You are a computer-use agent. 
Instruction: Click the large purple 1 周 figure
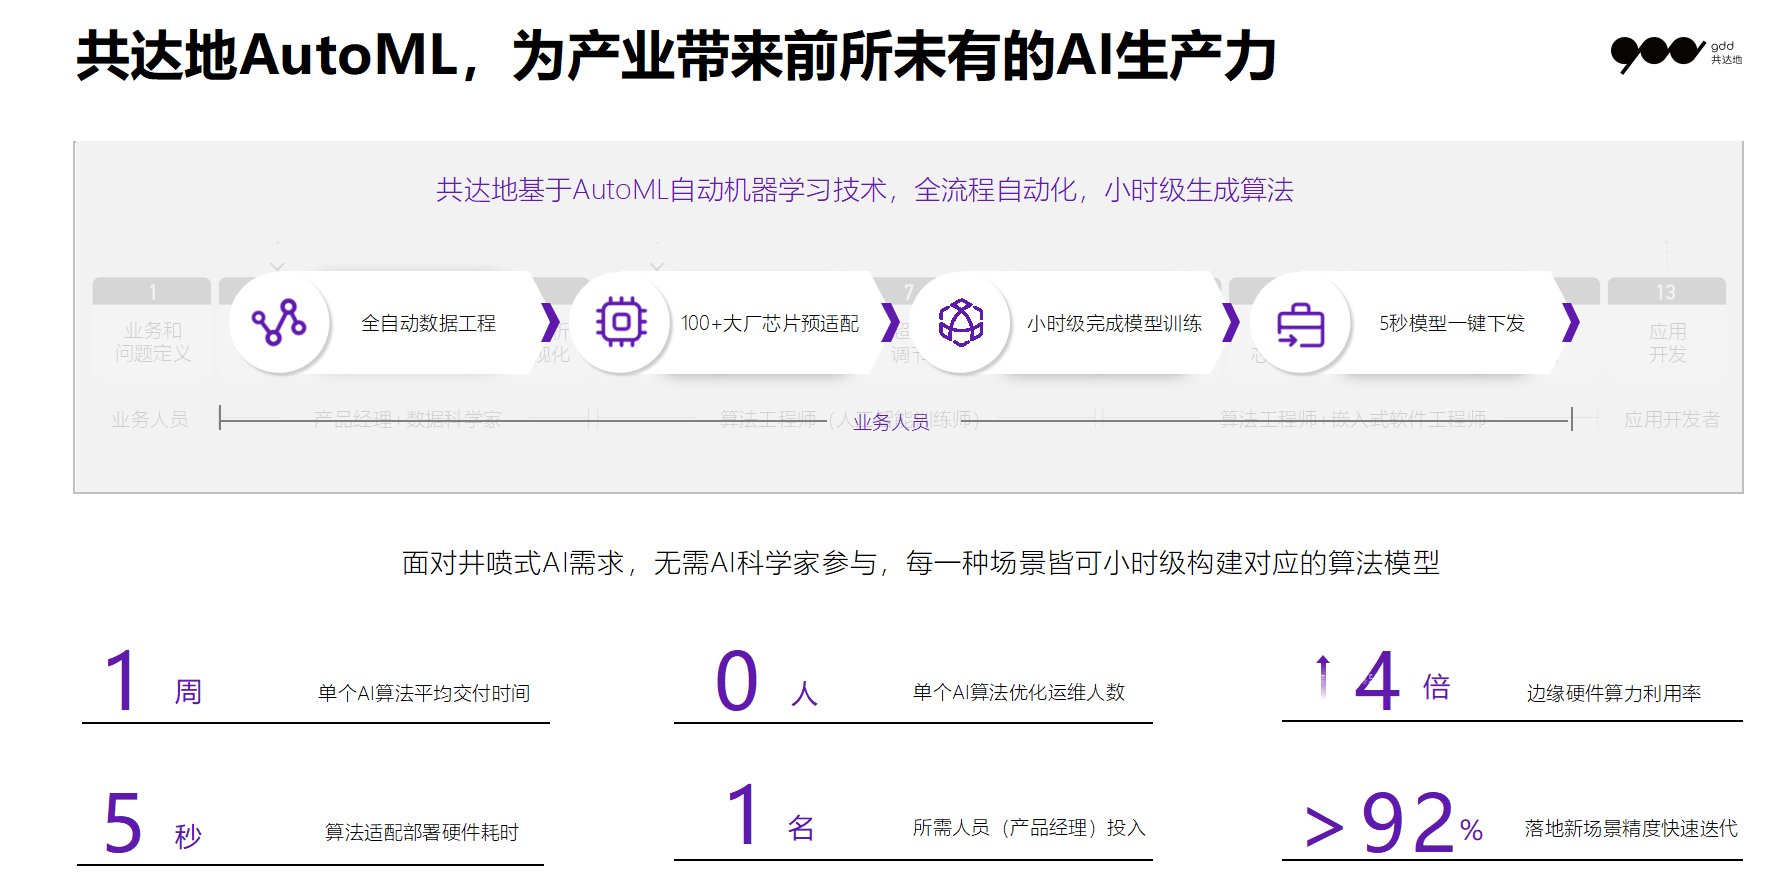point(153,682)
